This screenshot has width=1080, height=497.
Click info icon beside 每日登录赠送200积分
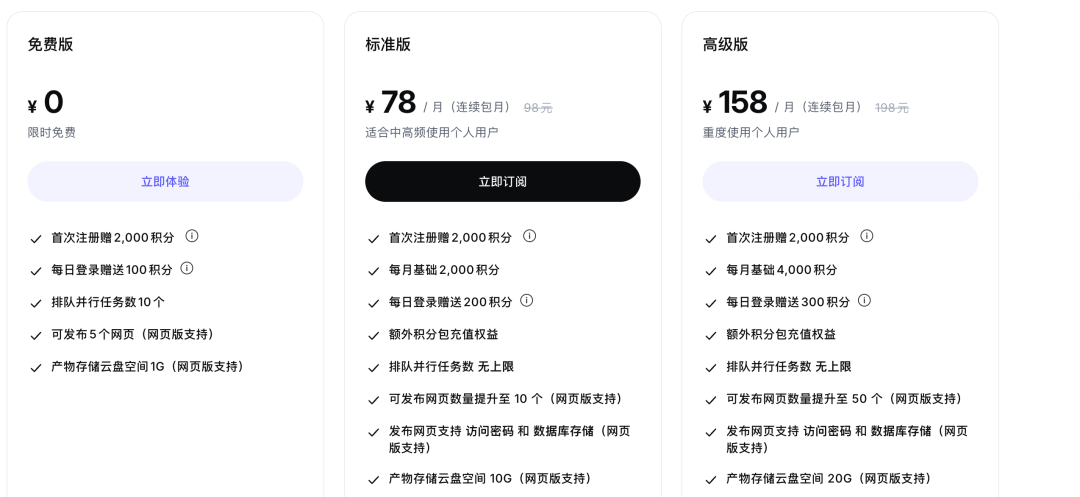point(527,301)
